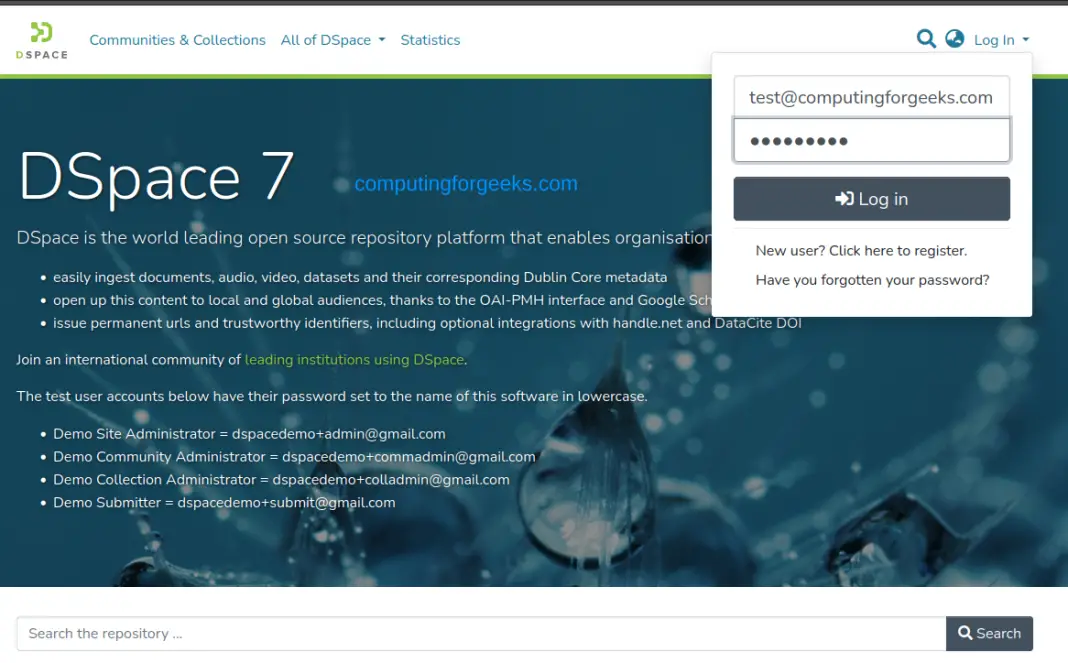Click the Search the repository input box
Viewport: 1068px width, 663px height.
click(480, 633)
